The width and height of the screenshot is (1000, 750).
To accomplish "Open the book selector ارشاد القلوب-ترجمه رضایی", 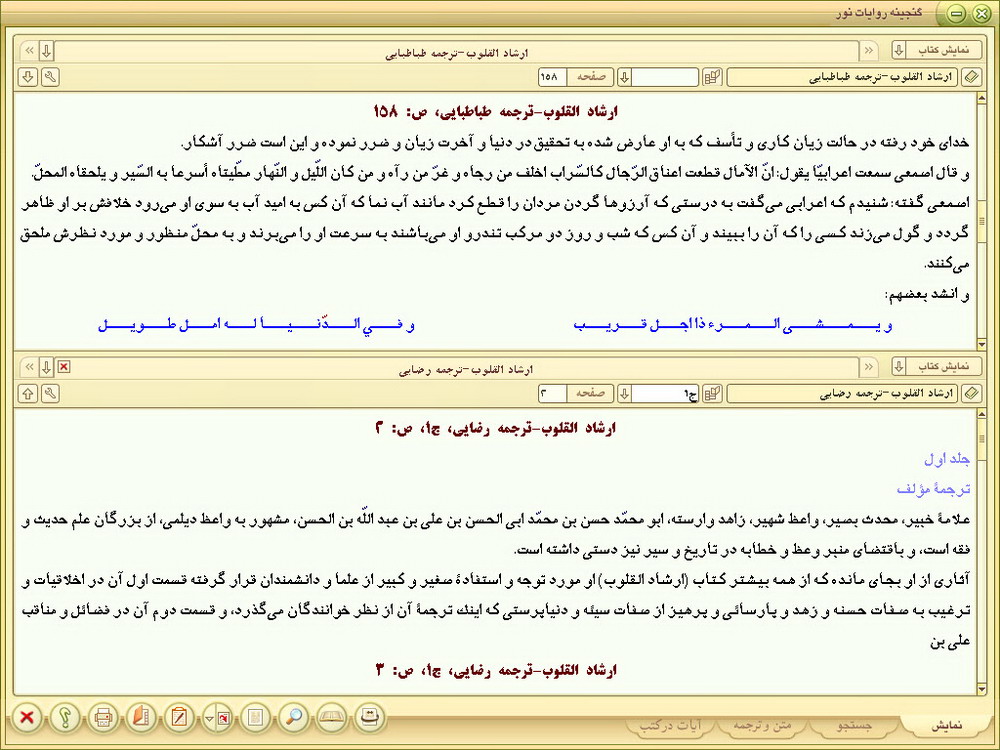I will click(x=842, y=393).
